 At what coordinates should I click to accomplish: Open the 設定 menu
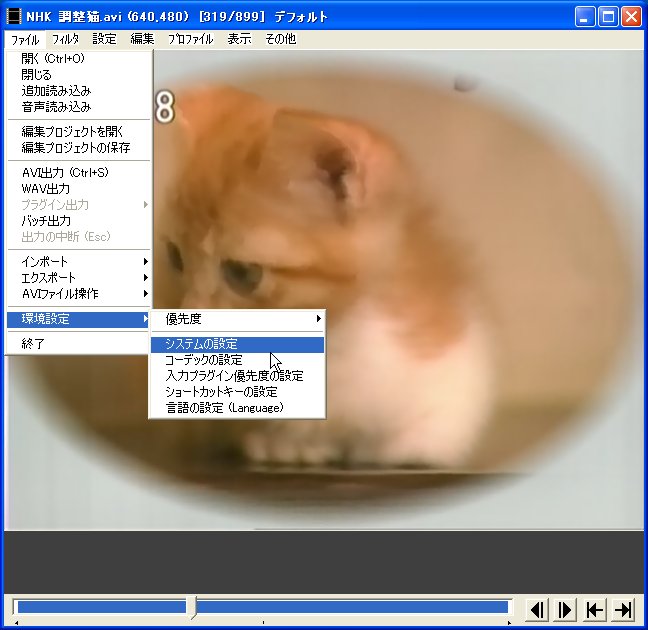click(x=104, y=39)
